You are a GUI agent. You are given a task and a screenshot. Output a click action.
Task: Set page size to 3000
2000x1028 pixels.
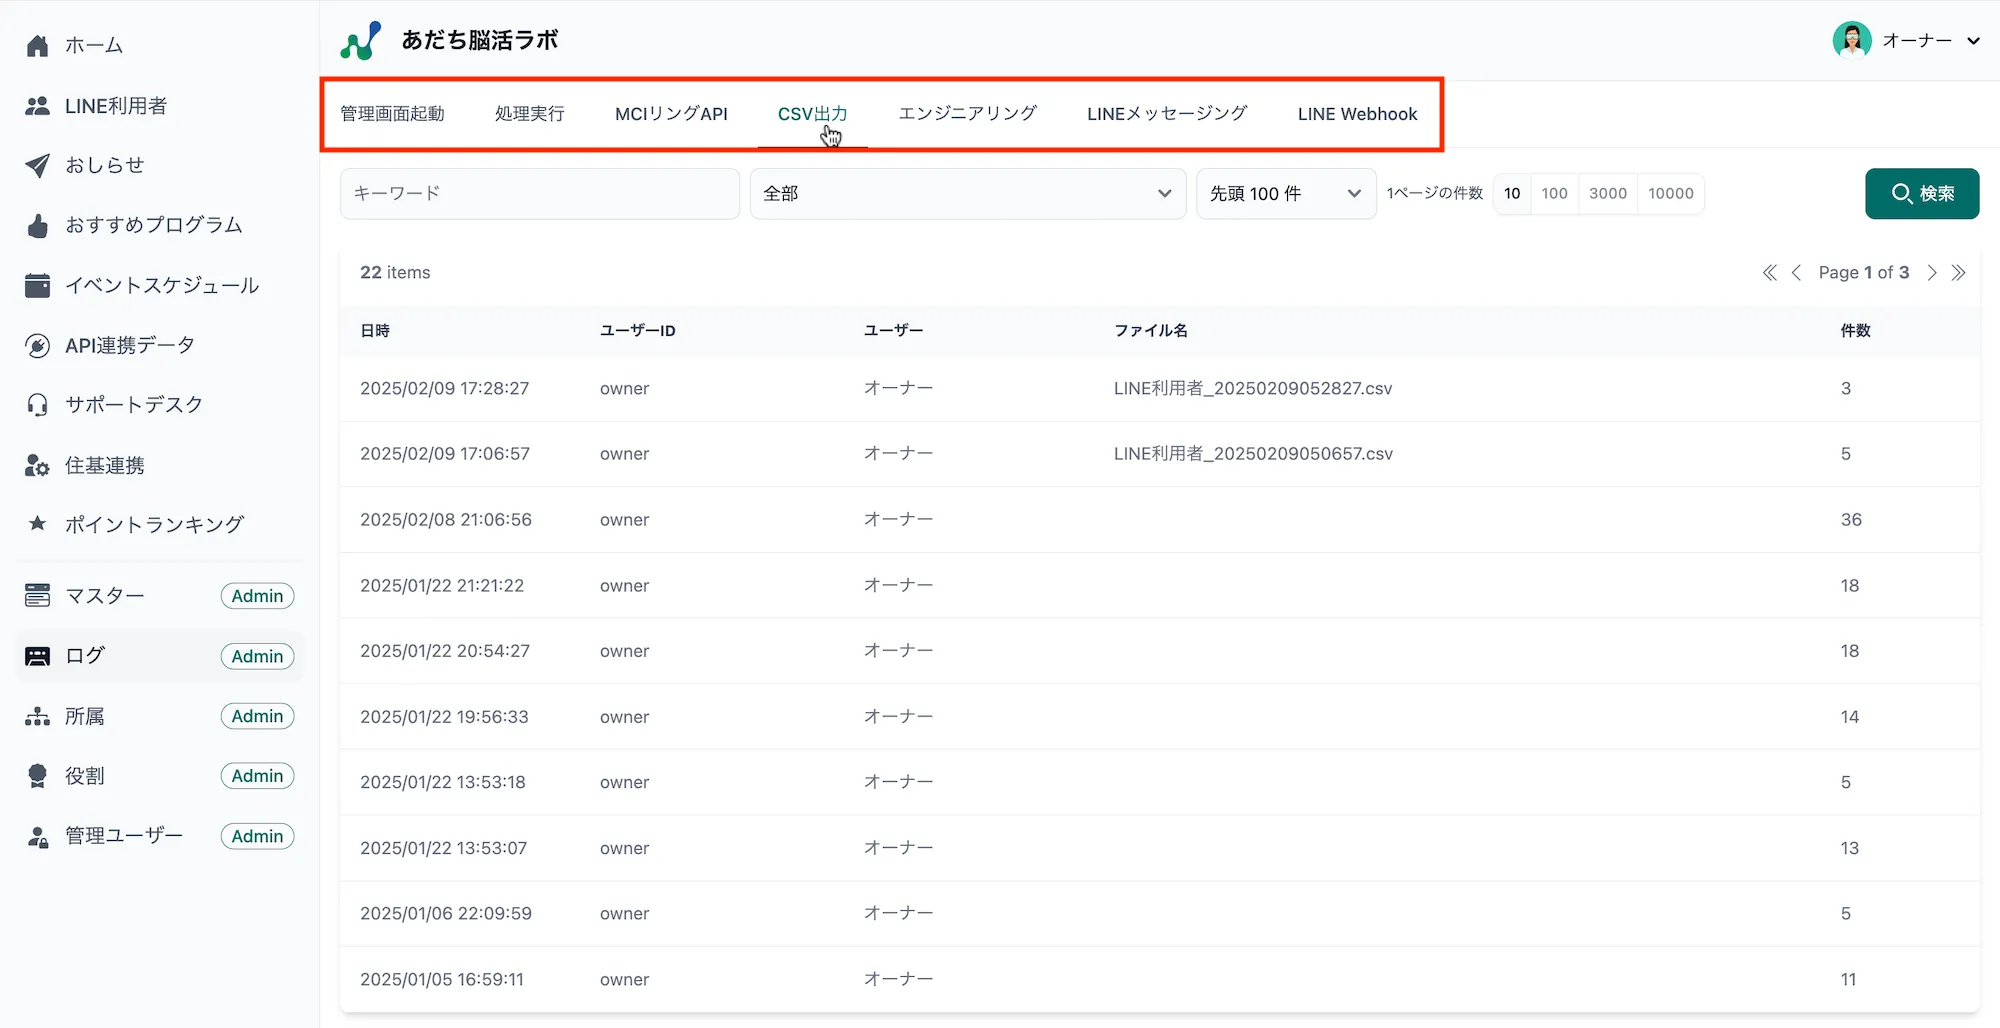[1607, 193]
